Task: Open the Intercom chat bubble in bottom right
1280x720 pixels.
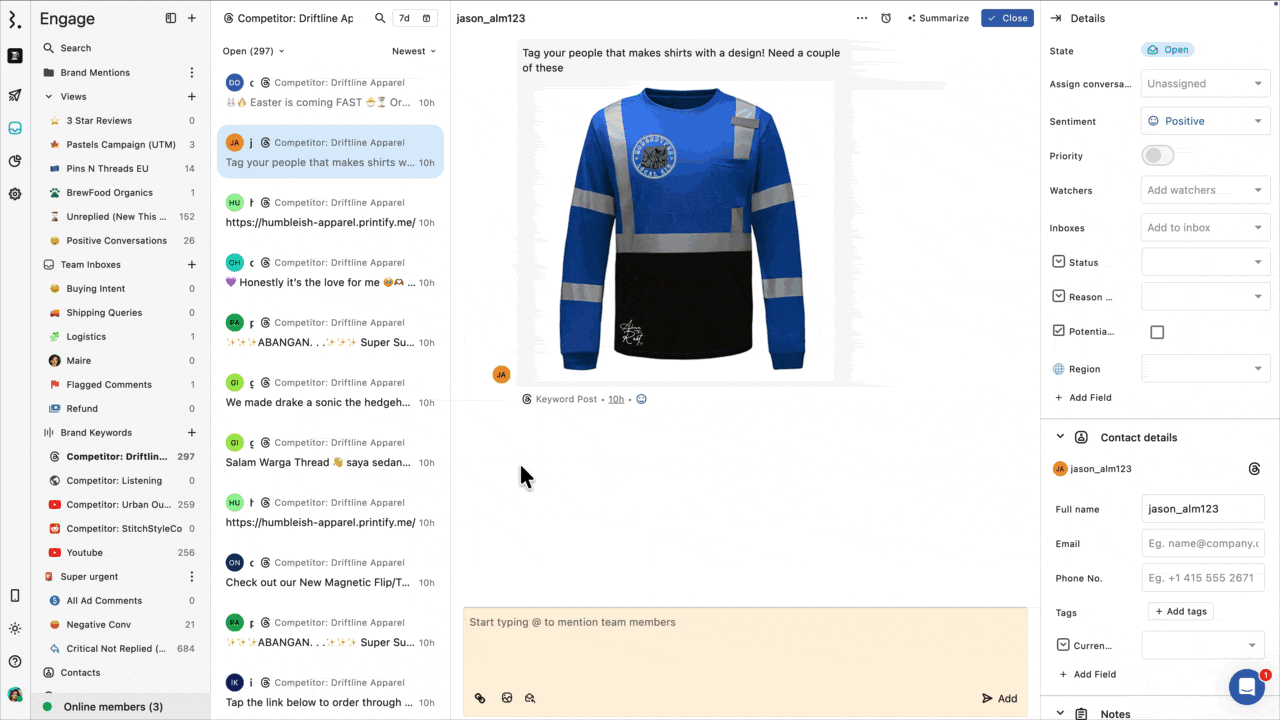Action: pos(1246,687)
